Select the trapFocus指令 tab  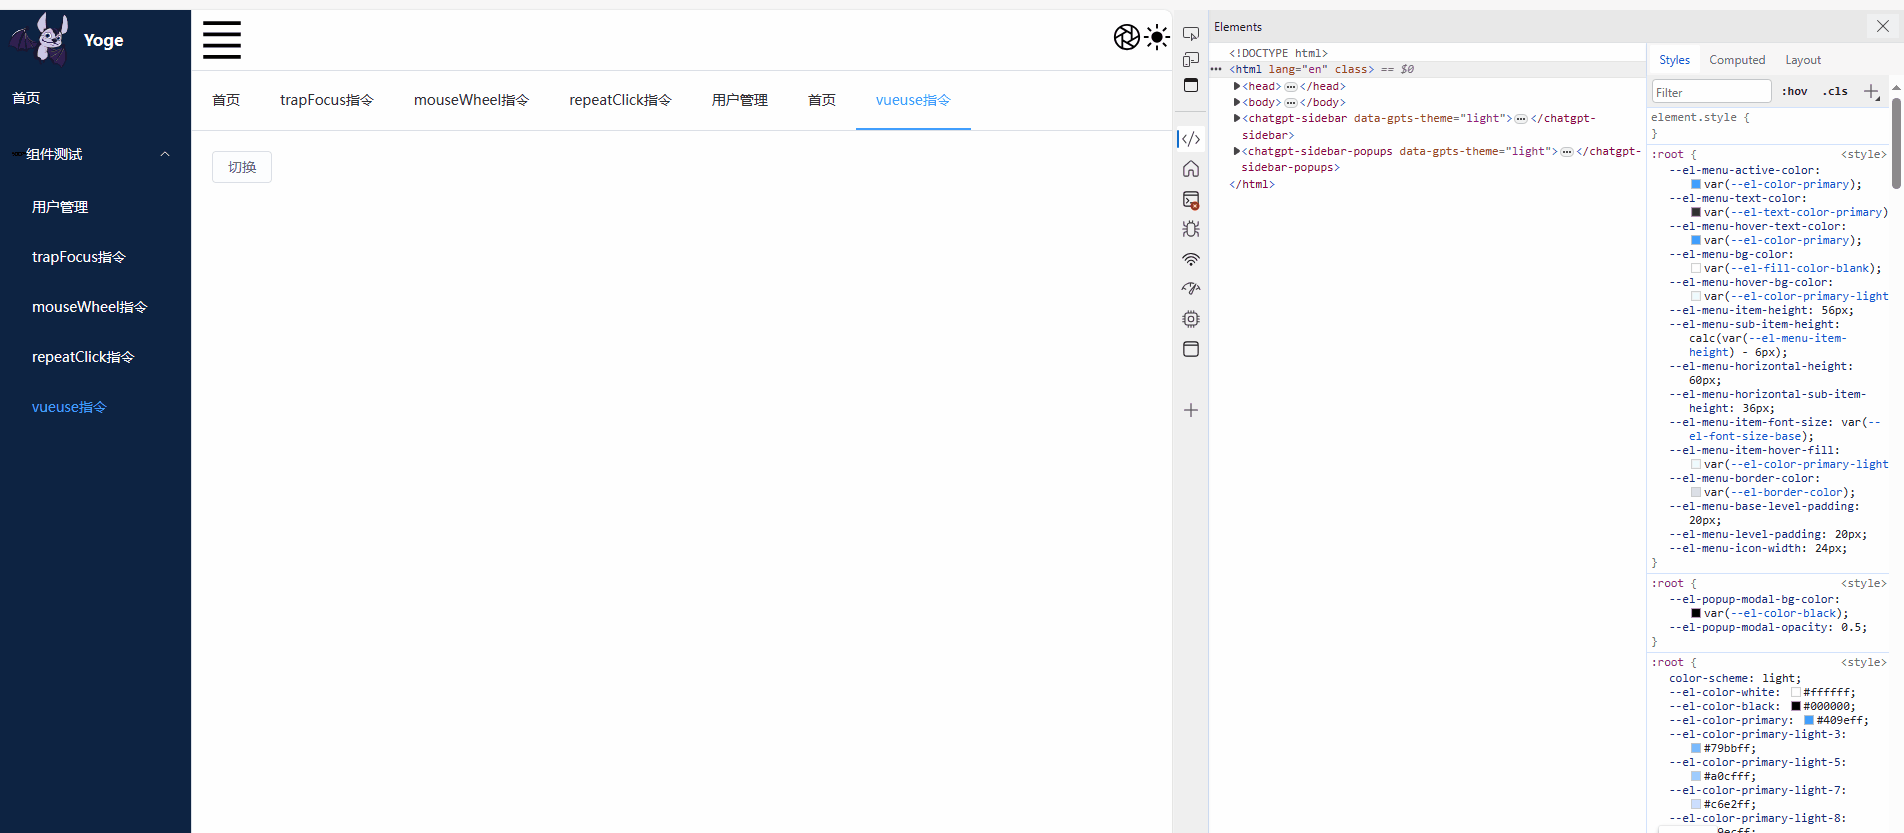327,100
